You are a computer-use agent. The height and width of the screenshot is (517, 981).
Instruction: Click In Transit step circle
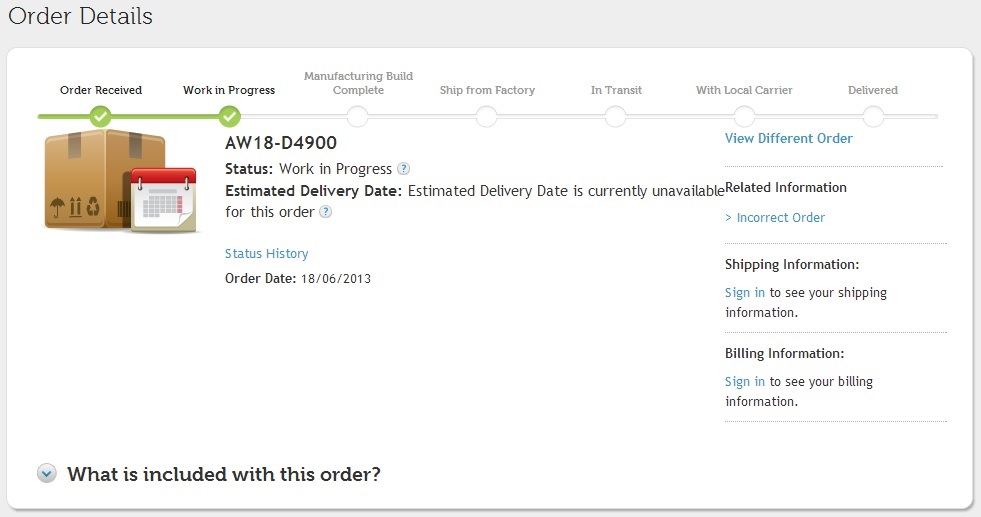click(616, 117)
